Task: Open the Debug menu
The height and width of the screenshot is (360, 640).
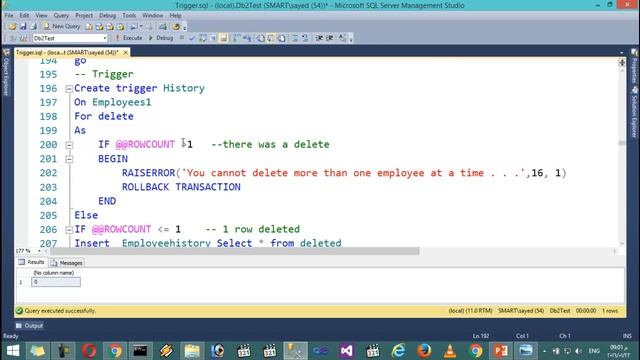Action: click(x=107, y=16)
